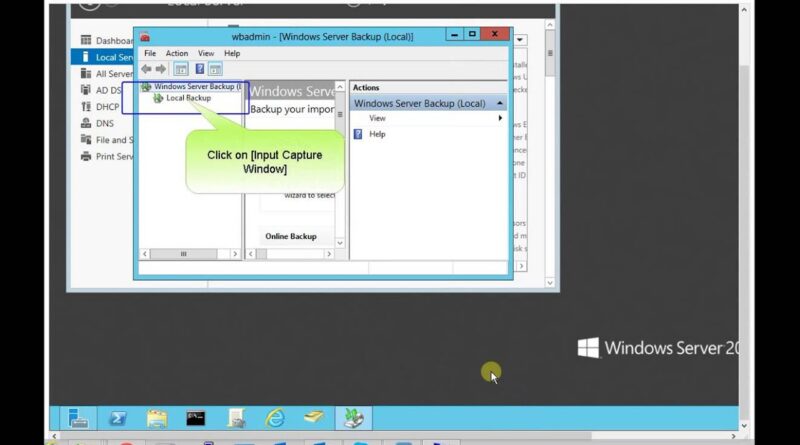
Task: Open the yellow folder taskbar icon
Action: (x=314, y=417)
